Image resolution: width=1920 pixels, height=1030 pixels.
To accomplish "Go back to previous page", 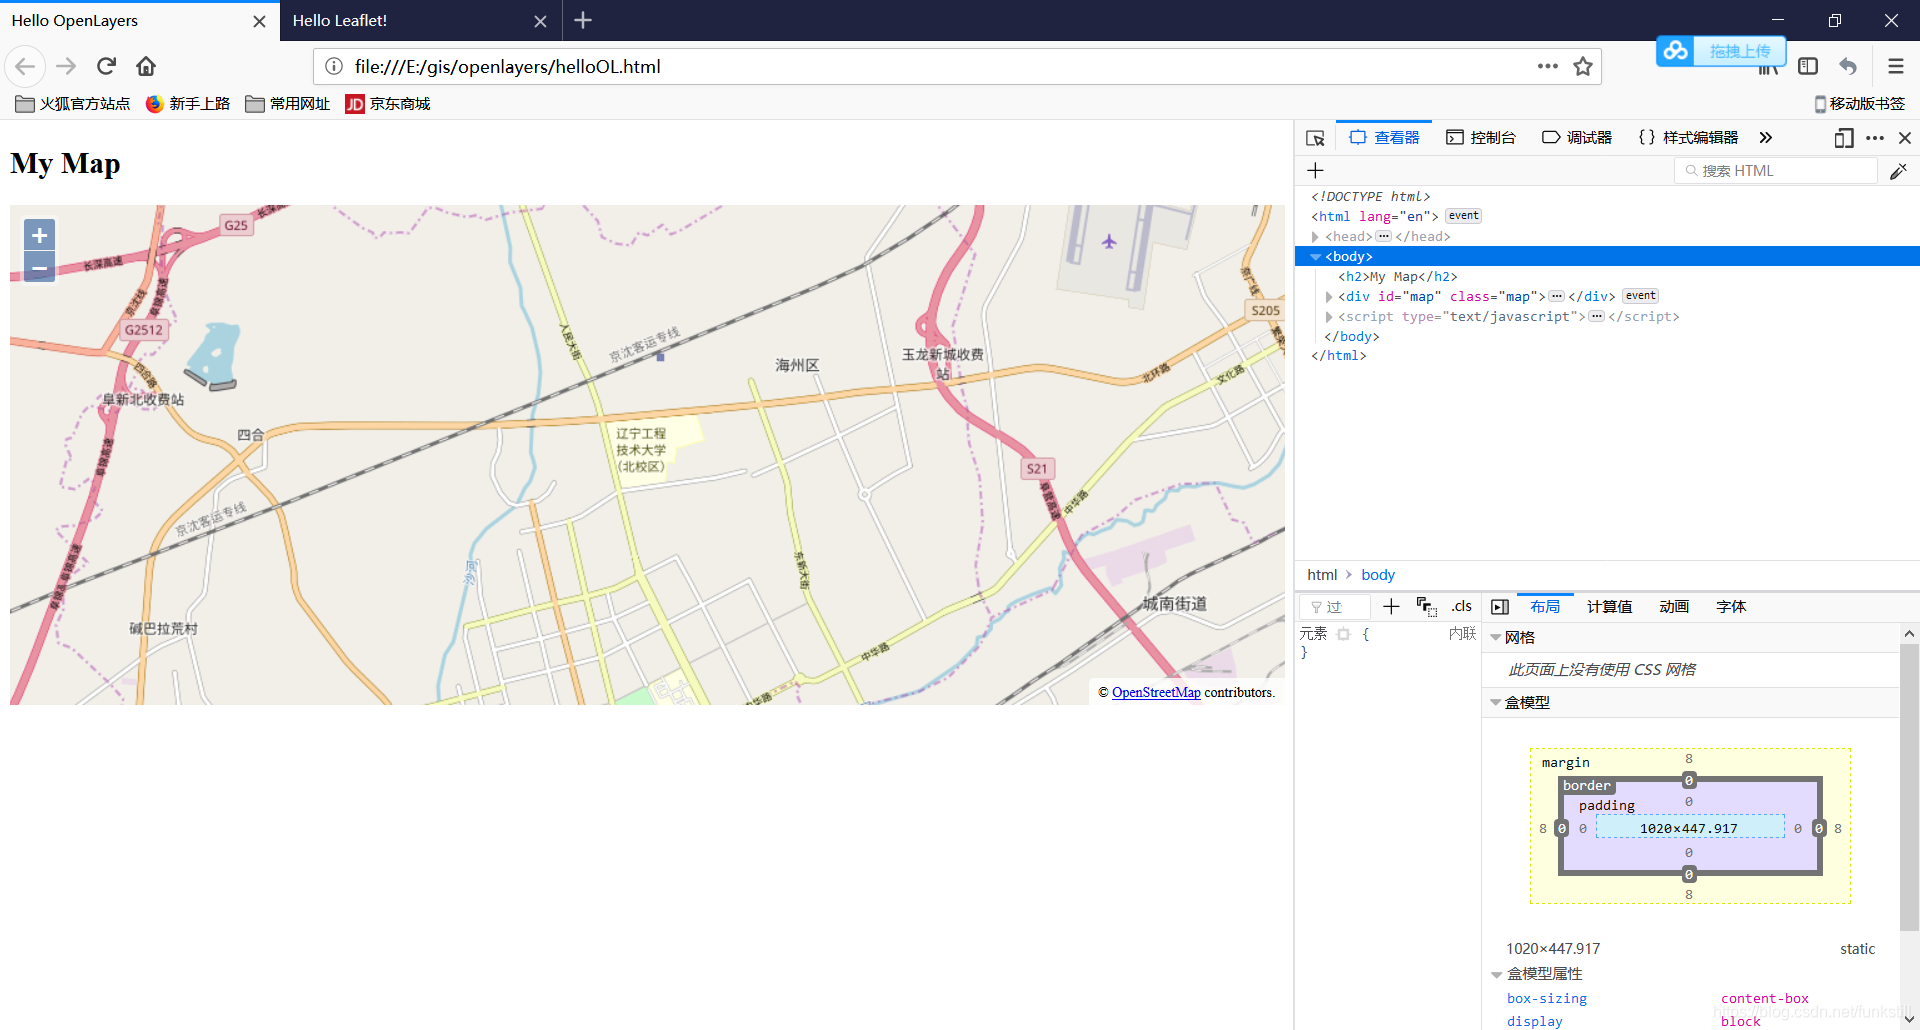I will click(x=25, y=66).
